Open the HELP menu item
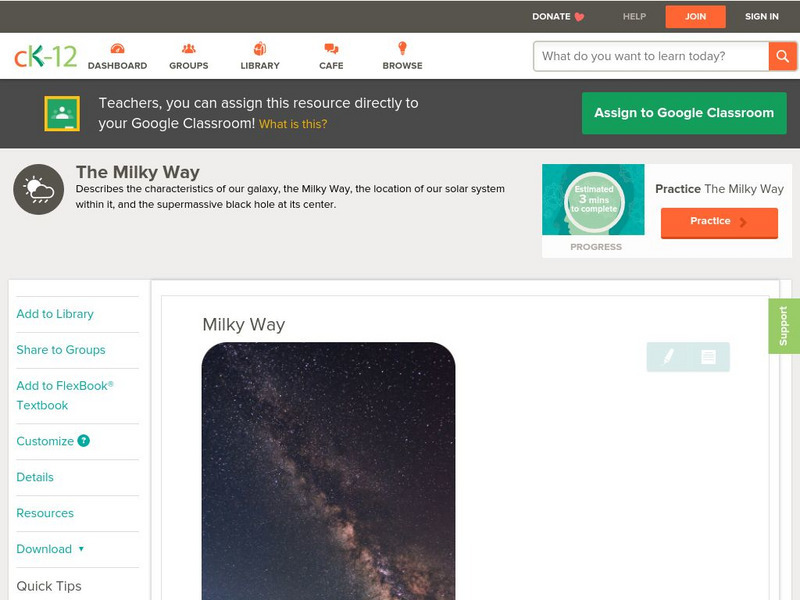 tap(634, 17)
